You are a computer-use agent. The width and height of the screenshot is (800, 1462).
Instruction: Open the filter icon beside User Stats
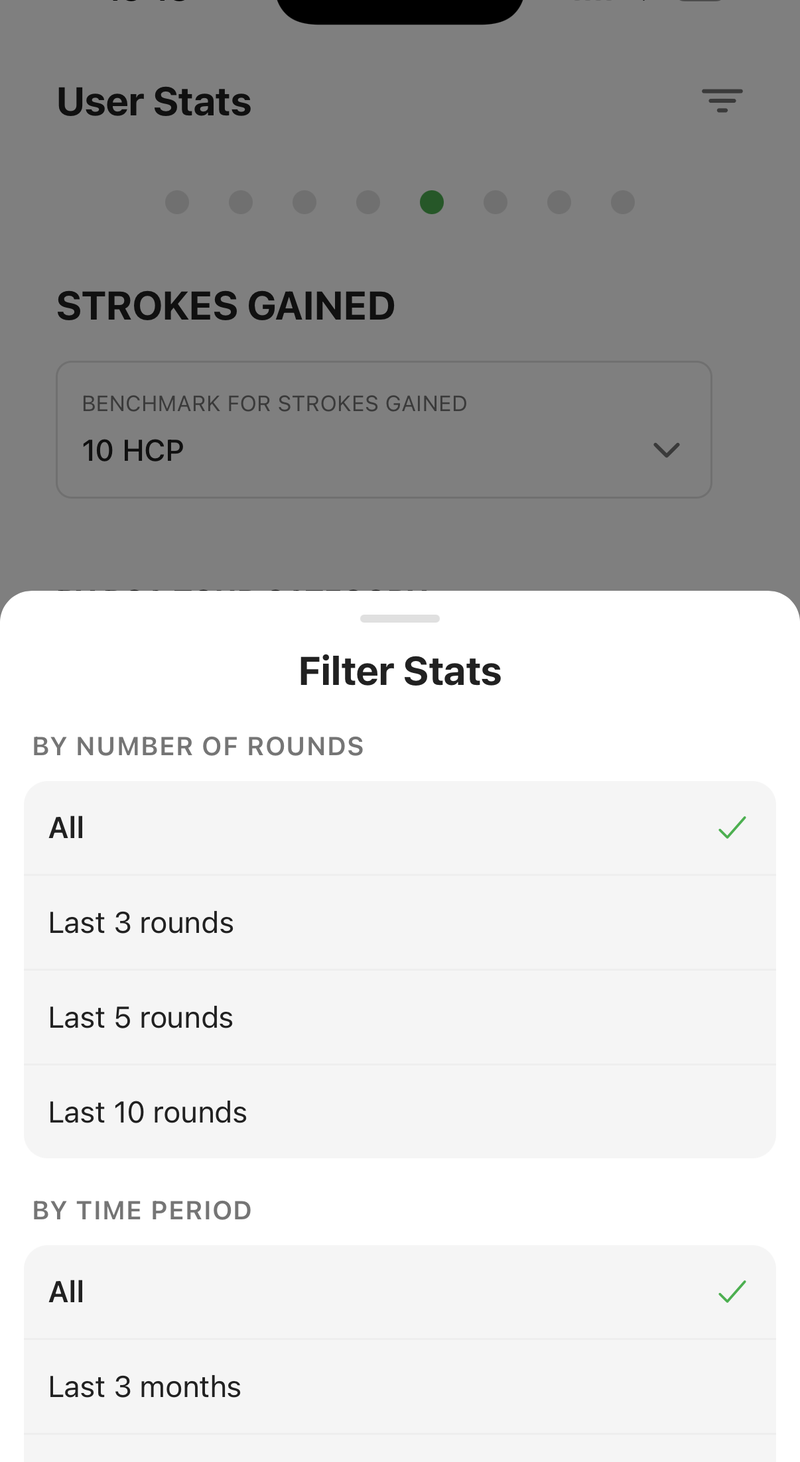click(x=722, y=100)
